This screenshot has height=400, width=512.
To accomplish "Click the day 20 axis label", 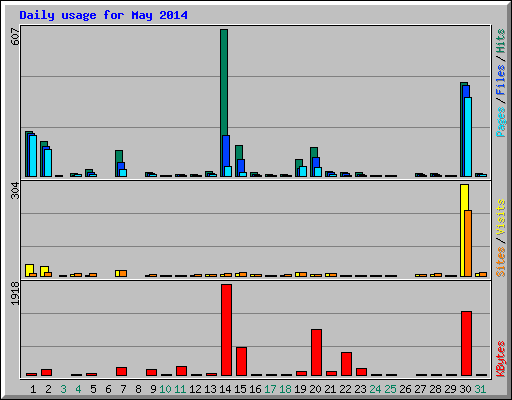I will 315,389.
